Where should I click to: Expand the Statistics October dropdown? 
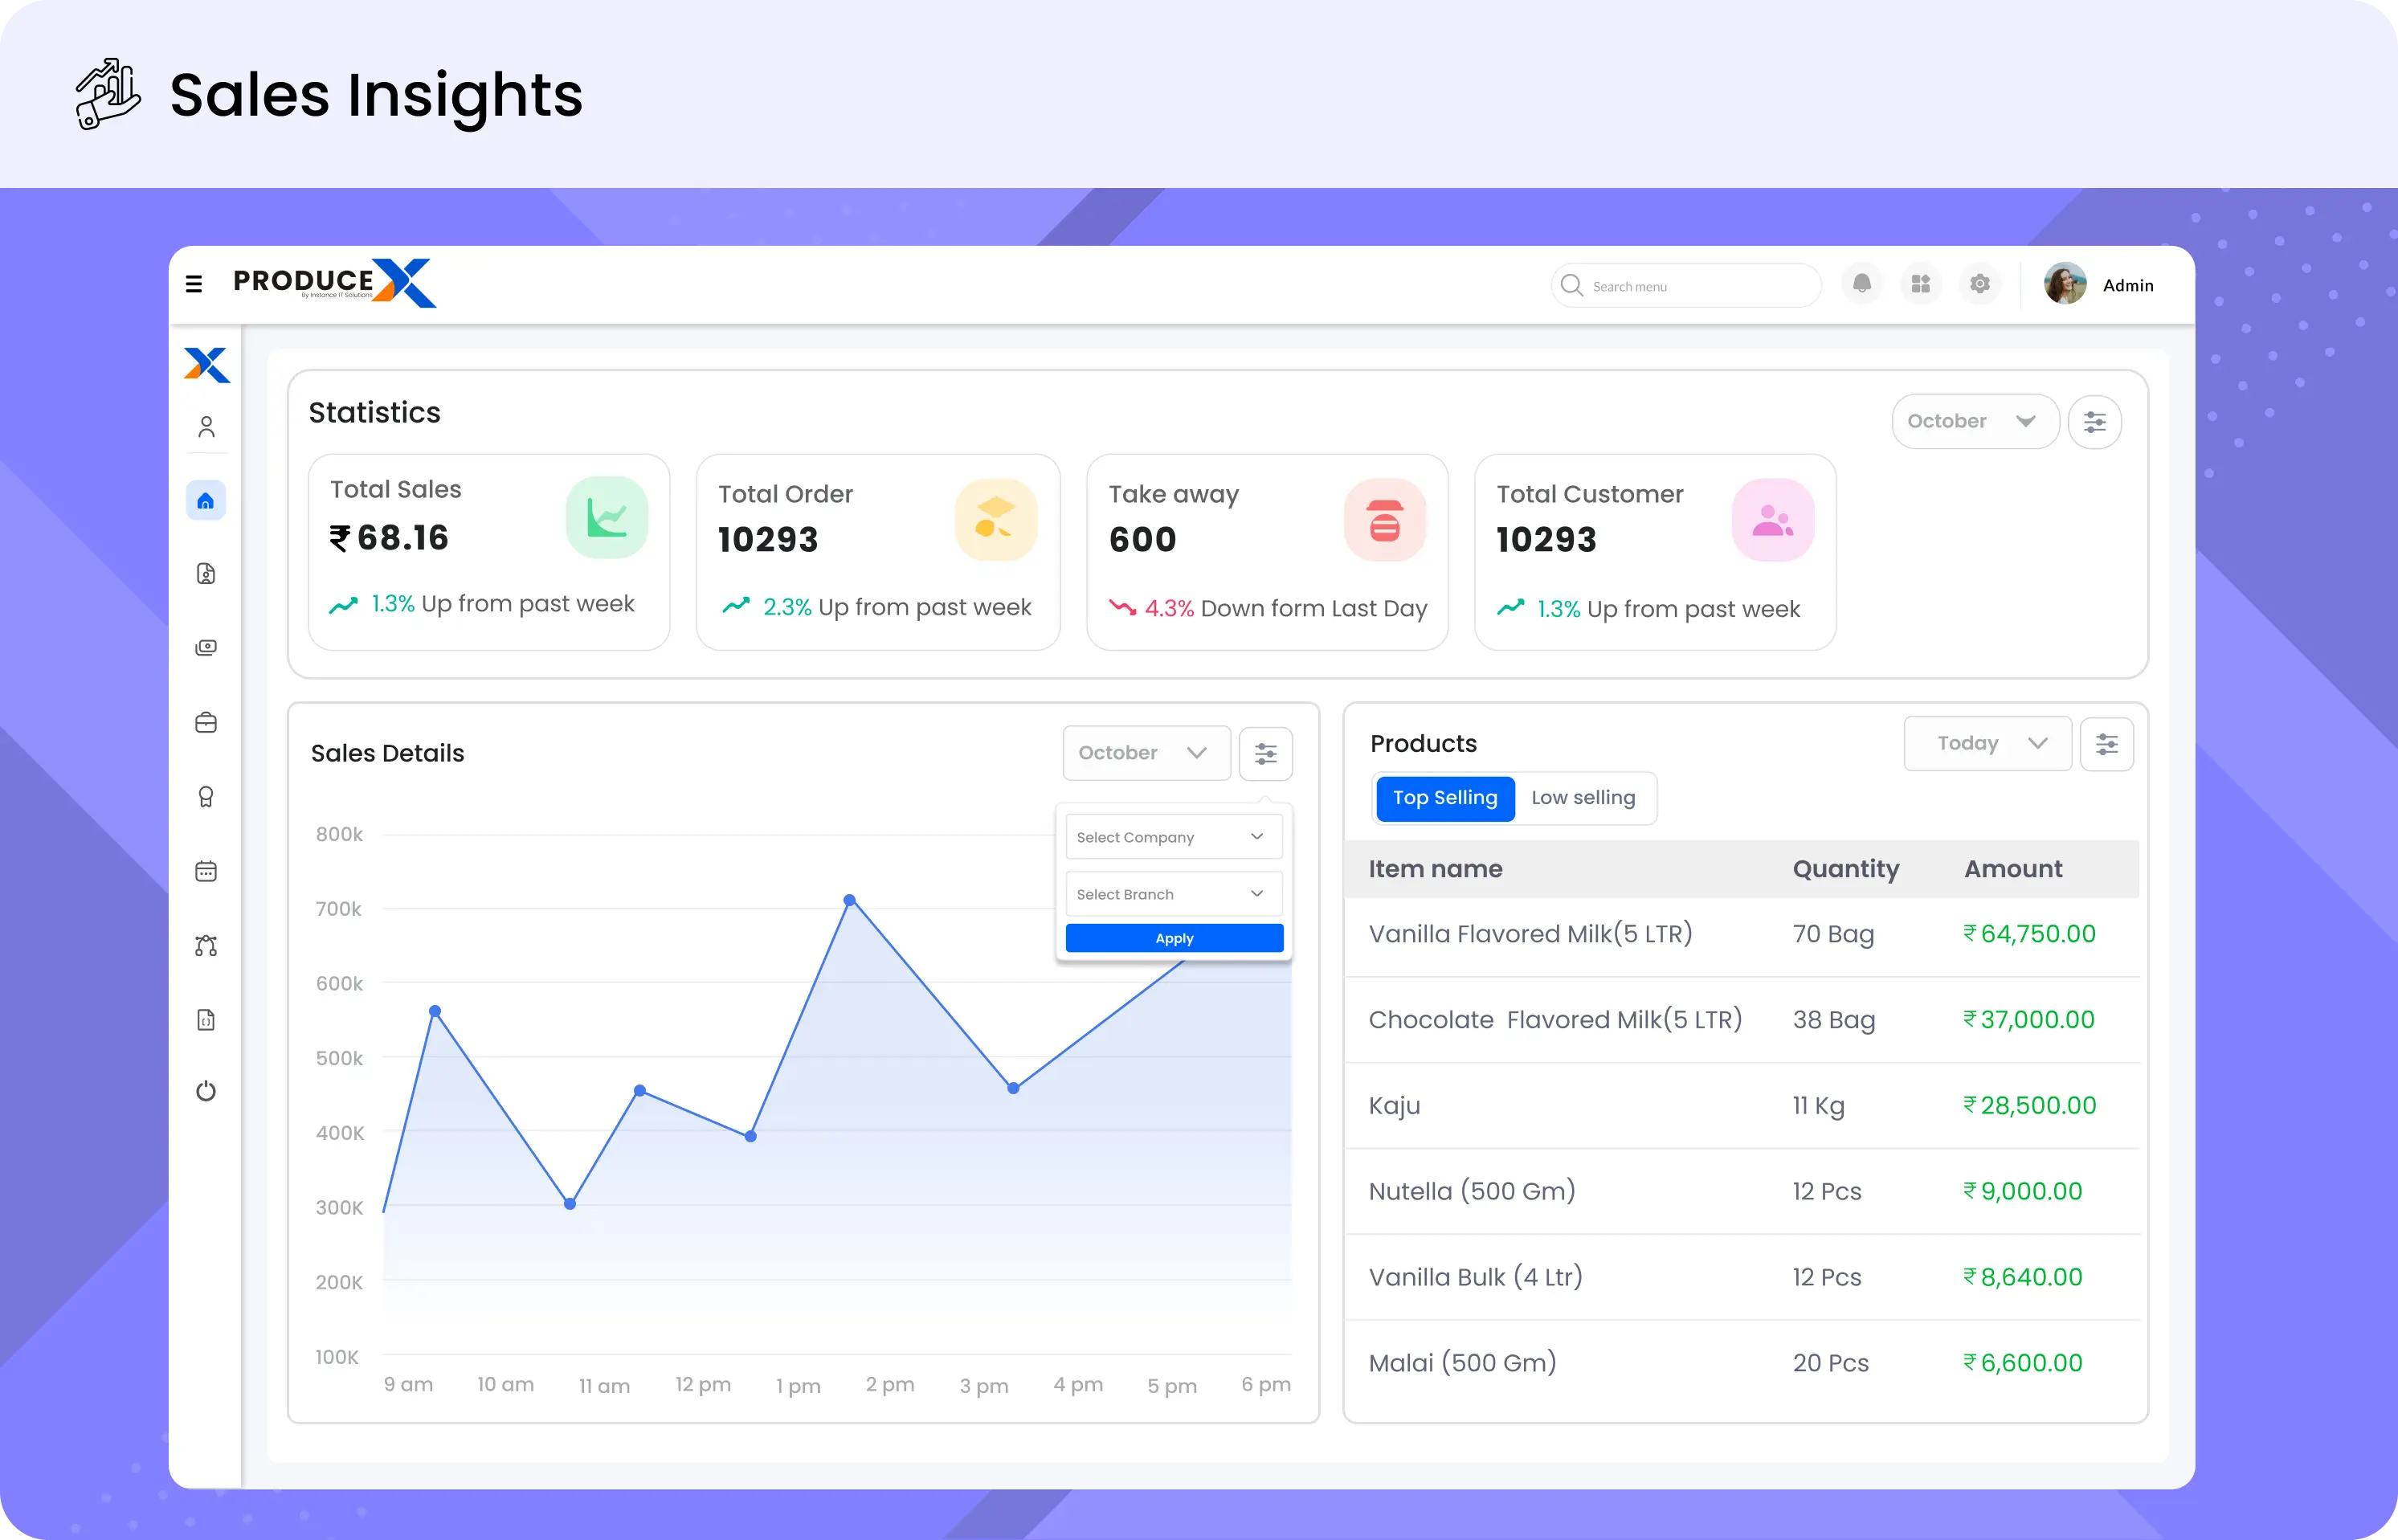[x=1975, y=421]
